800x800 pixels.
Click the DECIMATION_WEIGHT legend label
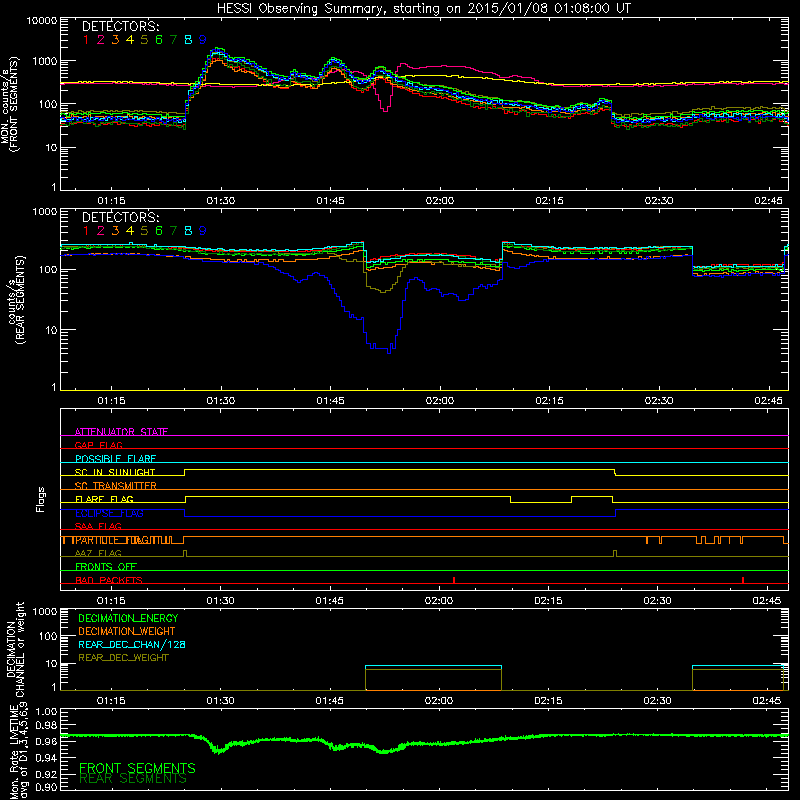coord(127,631)
